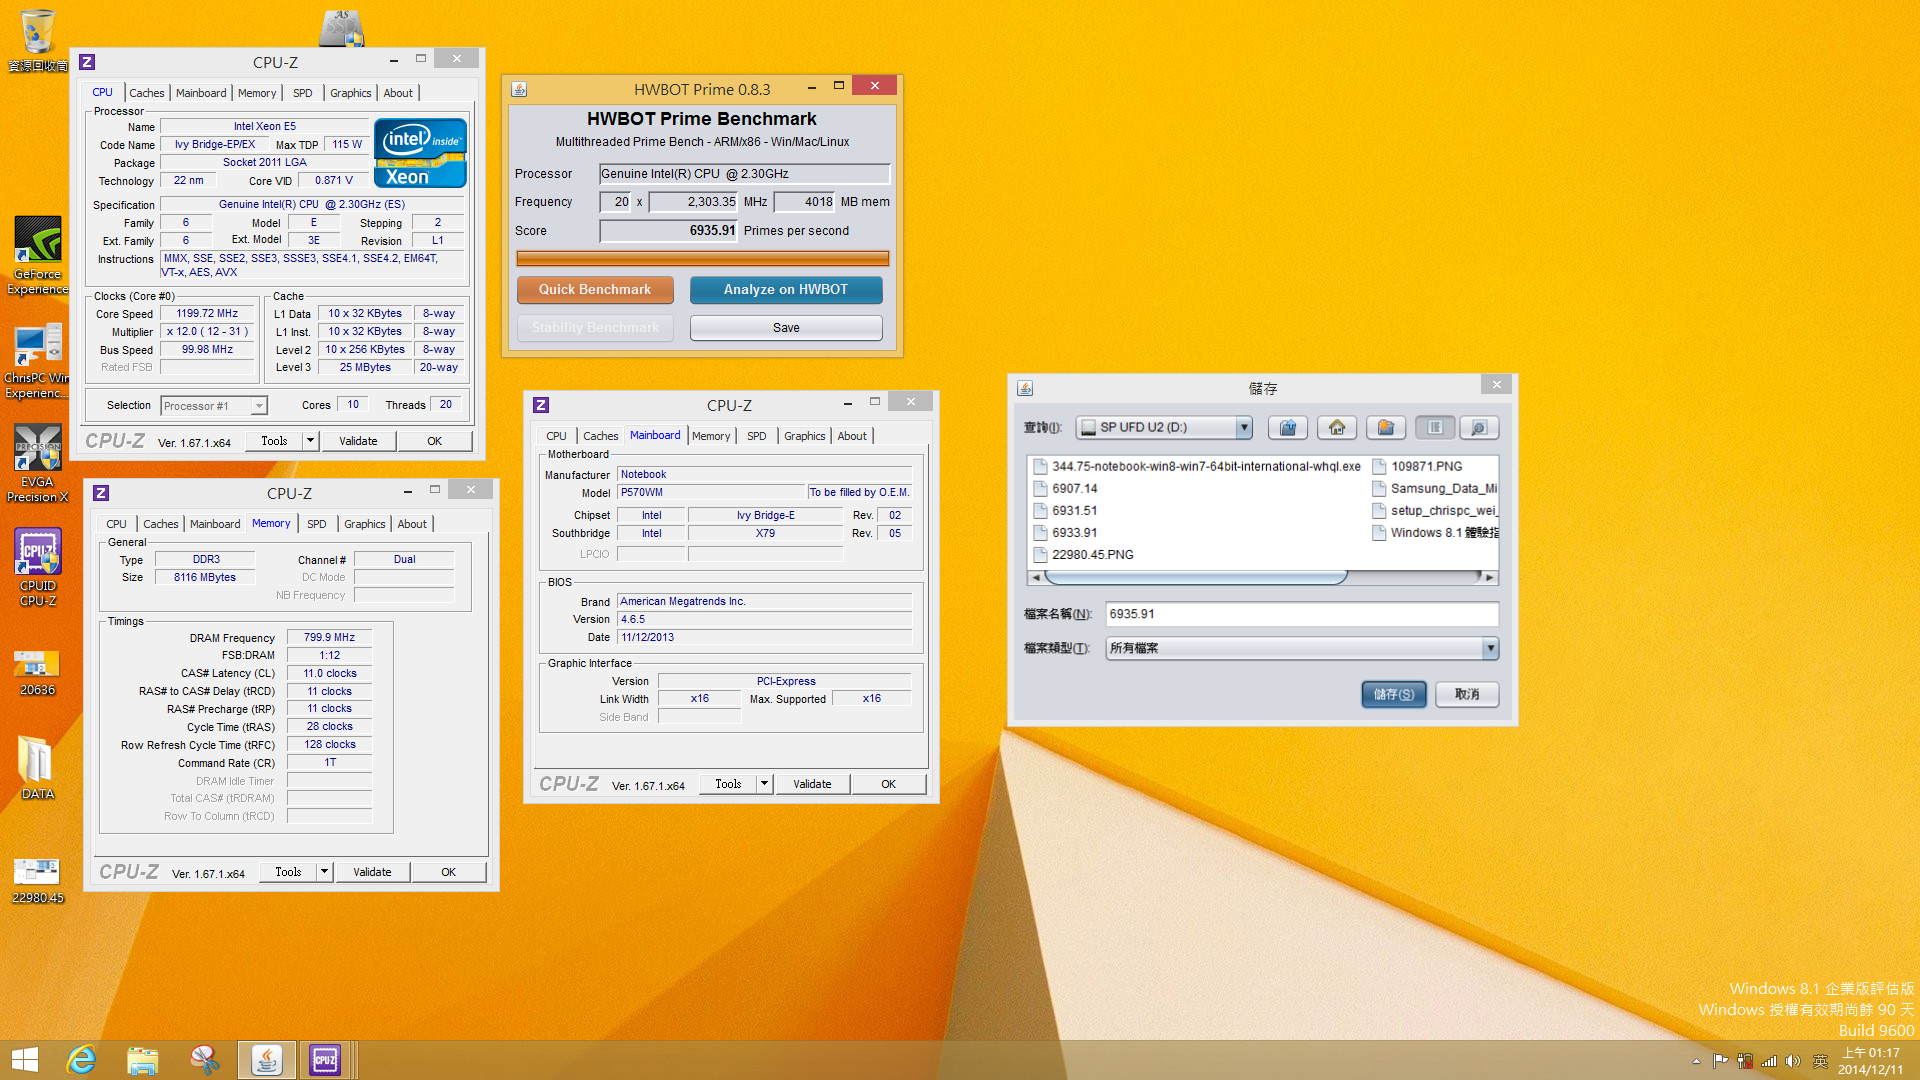The image size is (1920, 1080).
Task: Switch save dialog to details view
Action: click(x=1479, y=427)
